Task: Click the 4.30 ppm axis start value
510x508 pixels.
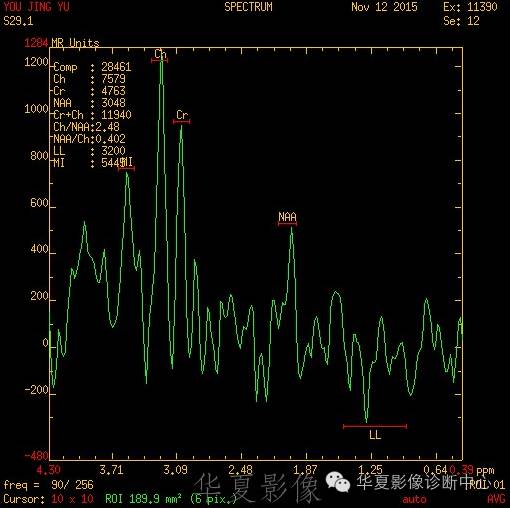Action: 49,470
